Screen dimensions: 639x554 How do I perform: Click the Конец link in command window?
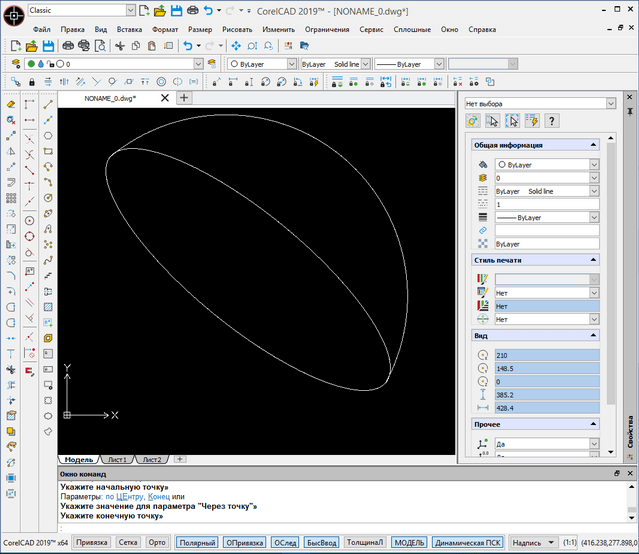click(158, 496)
